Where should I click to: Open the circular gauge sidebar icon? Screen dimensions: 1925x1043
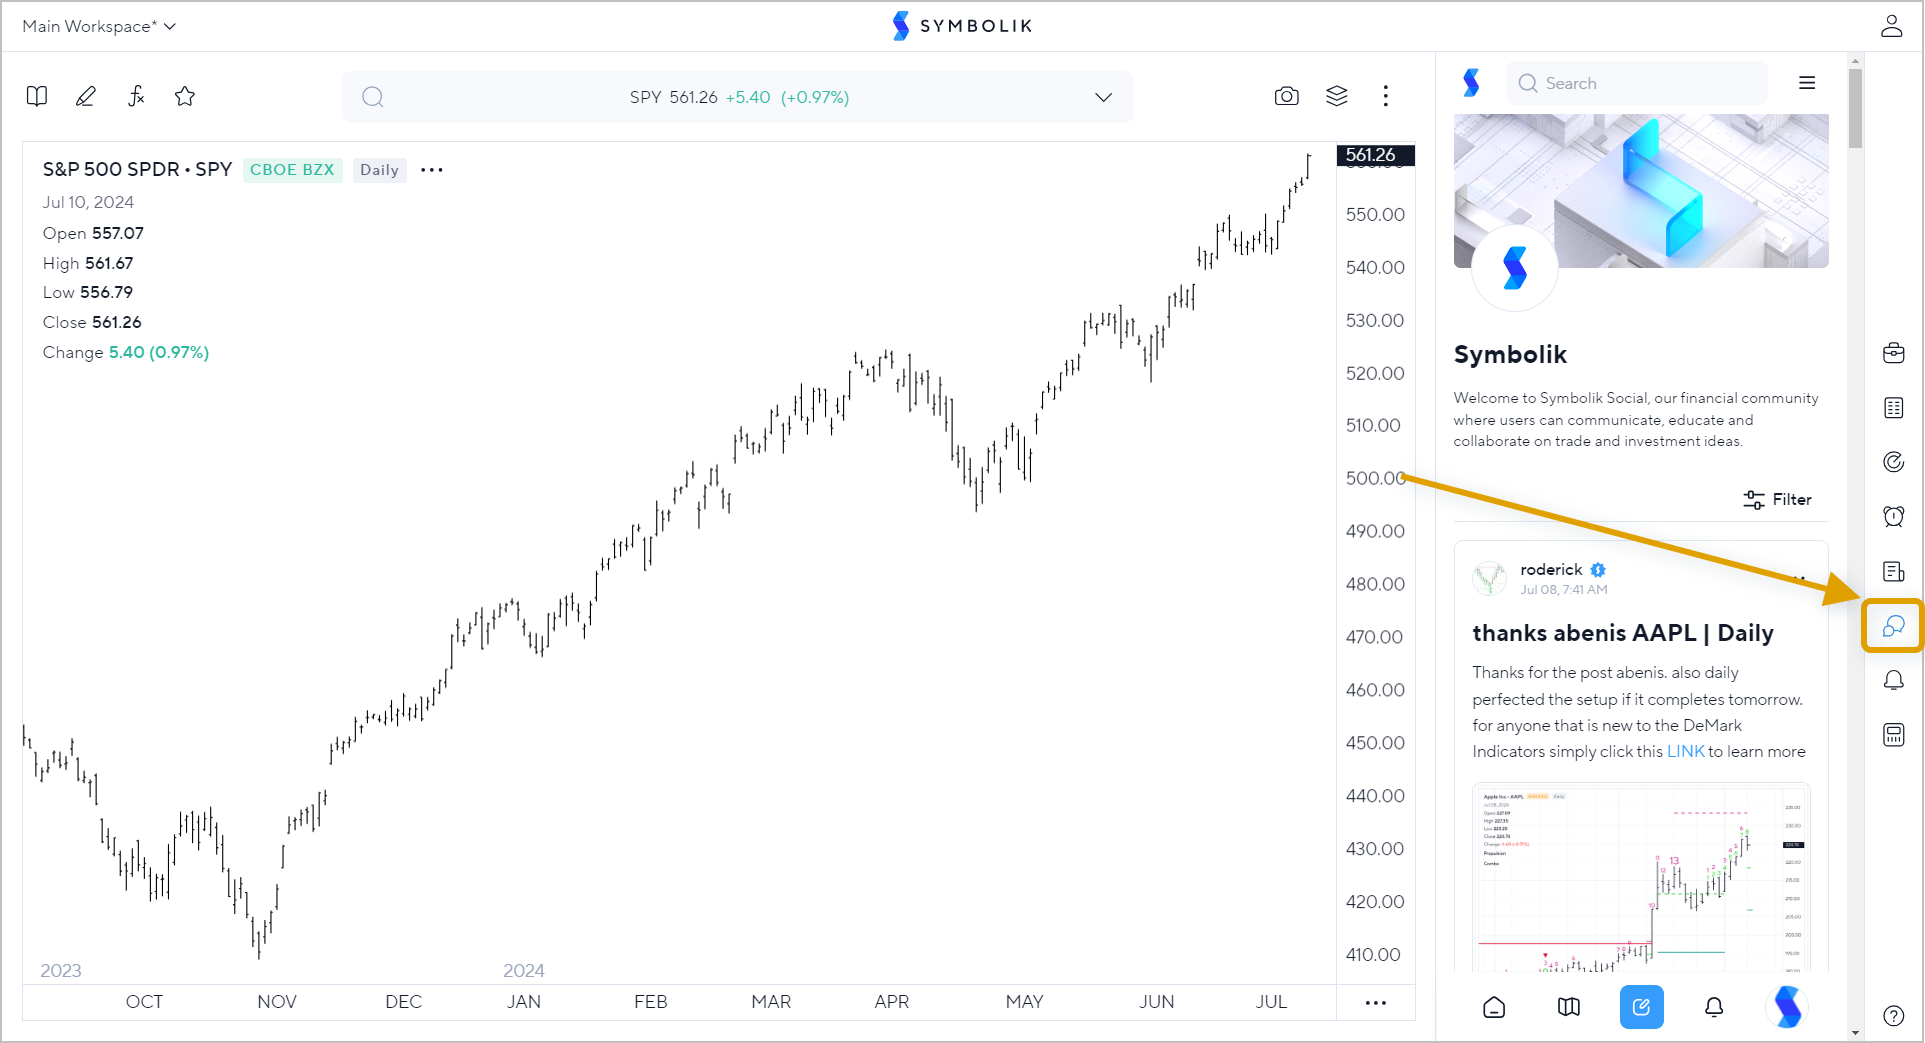pyautogui.click(x=1894, y=462)
